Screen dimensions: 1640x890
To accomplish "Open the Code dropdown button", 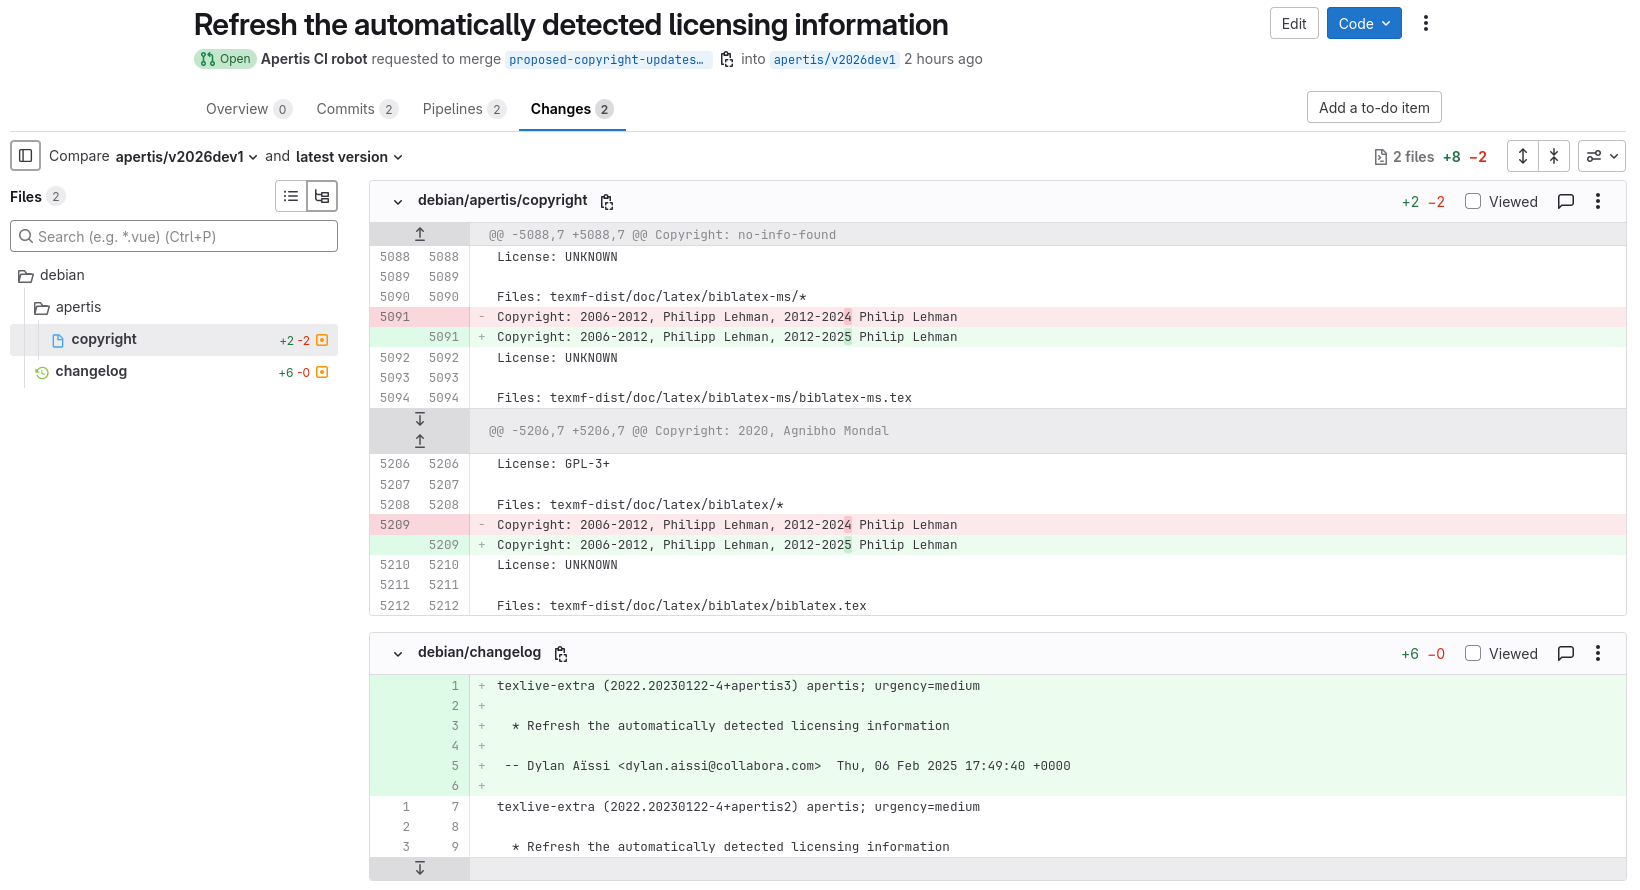I will (1364, 23).
